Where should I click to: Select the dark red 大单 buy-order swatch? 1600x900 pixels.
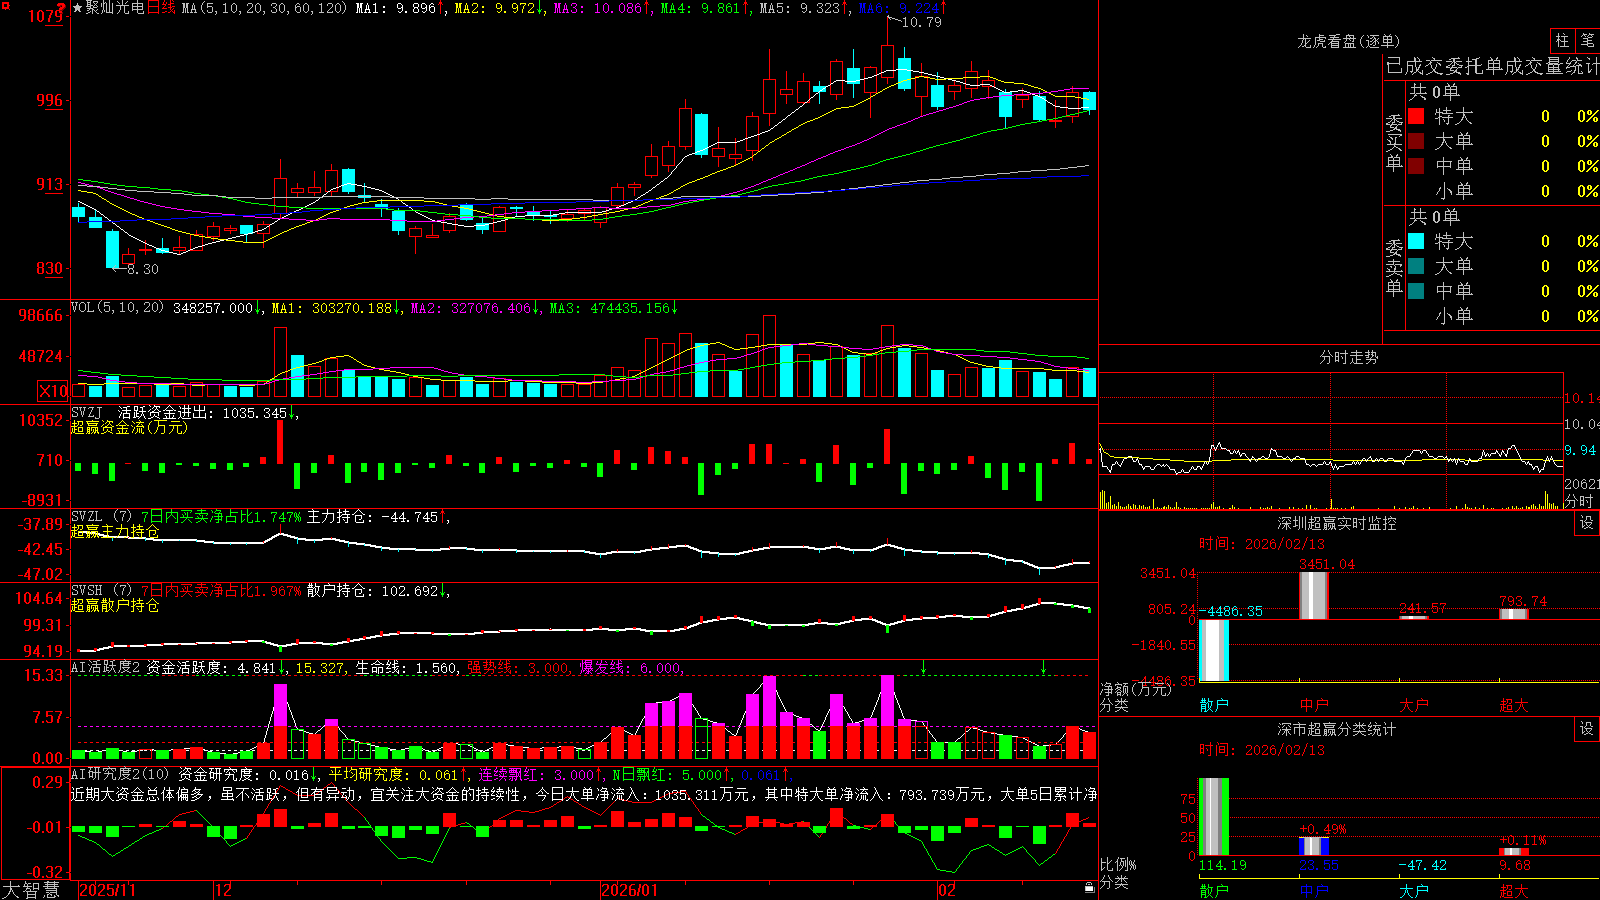[1416, 141]
